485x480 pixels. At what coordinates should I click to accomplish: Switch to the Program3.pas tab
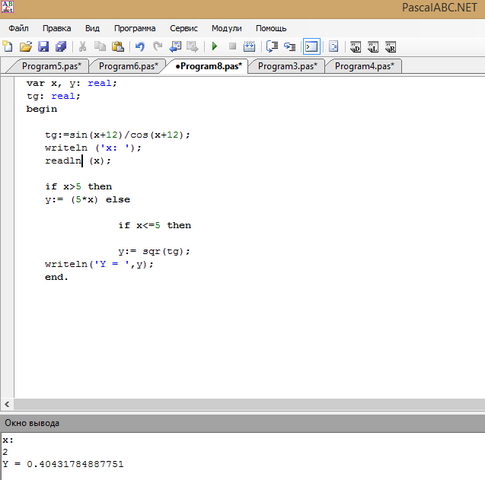pos(287,66)
